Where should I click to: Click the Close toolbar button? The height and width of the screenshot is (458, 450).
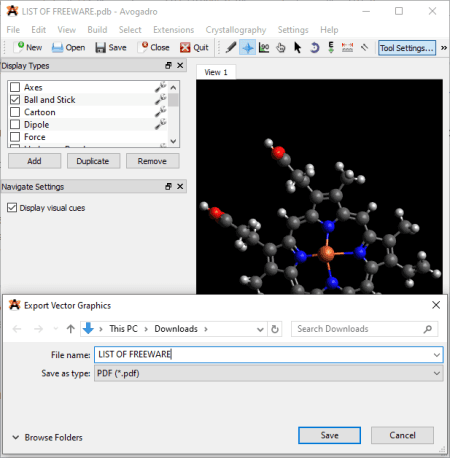[x=154, y=48]
